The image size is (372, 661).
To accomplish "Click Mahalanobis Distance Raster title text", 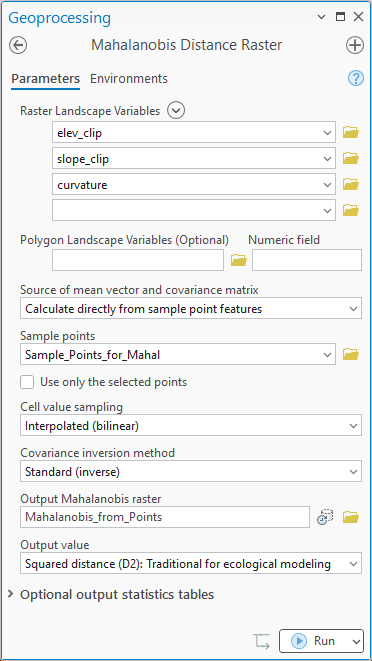I will point(187,45).
